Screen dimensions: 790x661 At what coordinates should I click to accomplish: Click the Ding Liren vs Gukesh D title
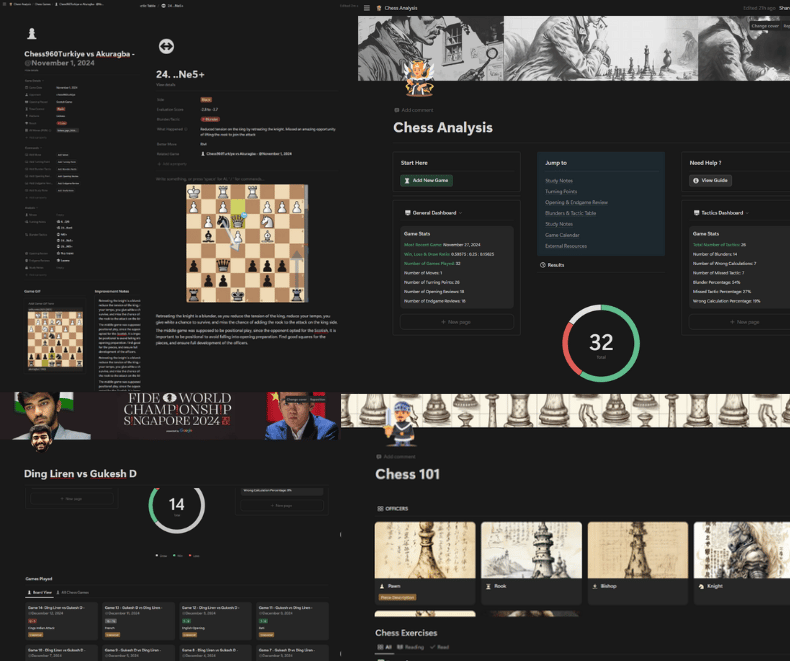(80, 474)
